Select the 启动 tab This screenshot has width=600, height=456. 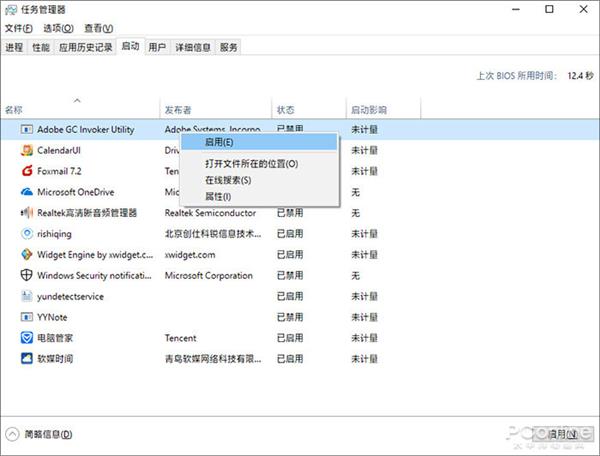[130, 46]
